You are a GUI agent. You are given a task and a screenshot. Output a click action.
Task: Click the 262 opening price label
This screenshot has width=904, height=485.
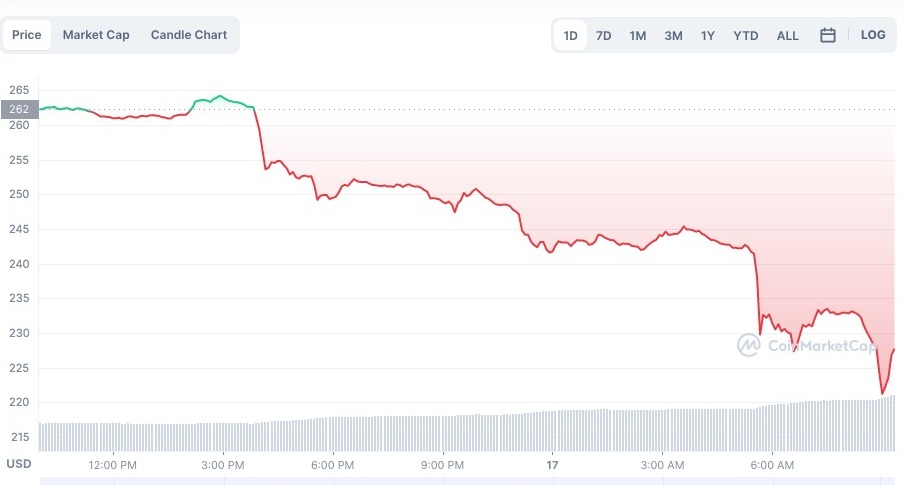(x=20, y=109)
